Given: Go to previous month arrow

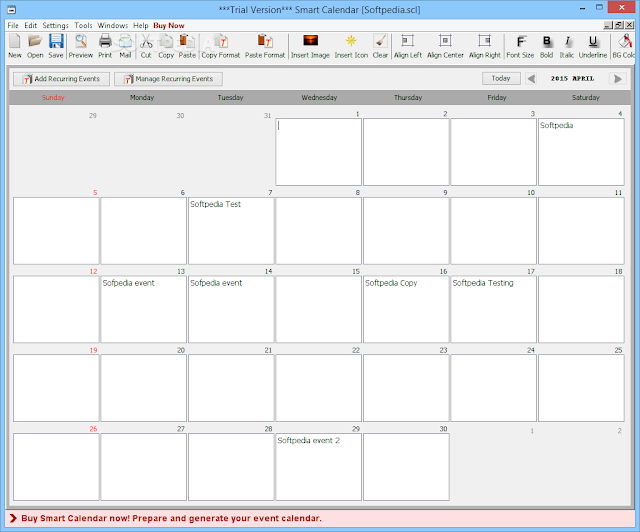Looking at the screenshot, I should pos(531,78).
